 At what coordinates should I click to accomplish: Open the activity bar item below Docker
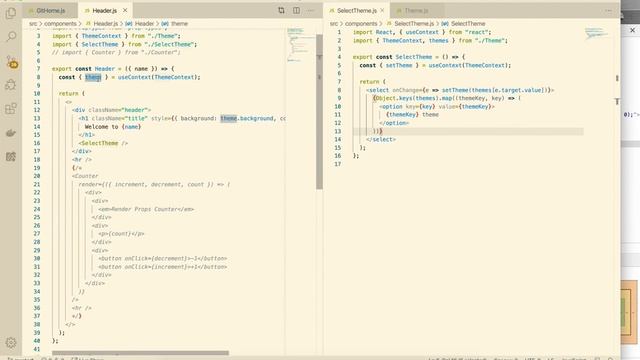(11, 157)
